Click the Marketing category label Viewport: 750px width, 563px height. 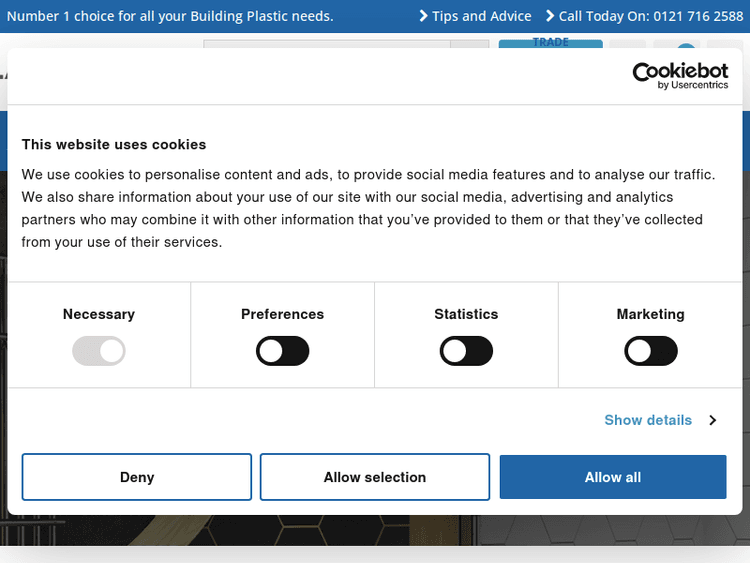tap(650, 314)
